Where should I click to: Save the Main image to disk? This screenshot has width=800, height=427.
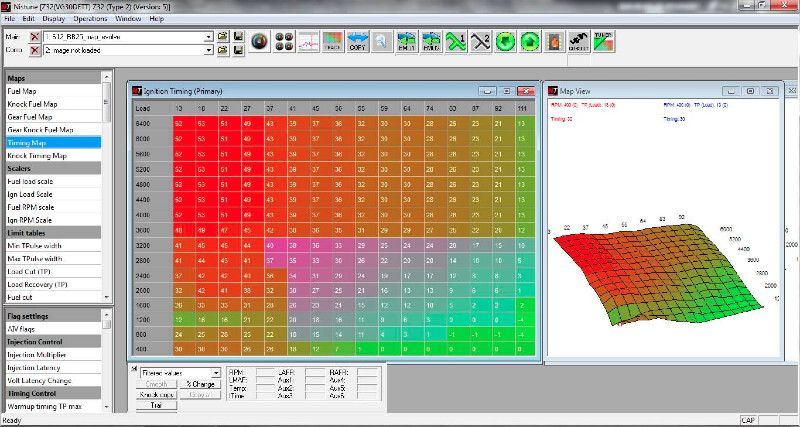pyautogui.click(x=238, y=37)
